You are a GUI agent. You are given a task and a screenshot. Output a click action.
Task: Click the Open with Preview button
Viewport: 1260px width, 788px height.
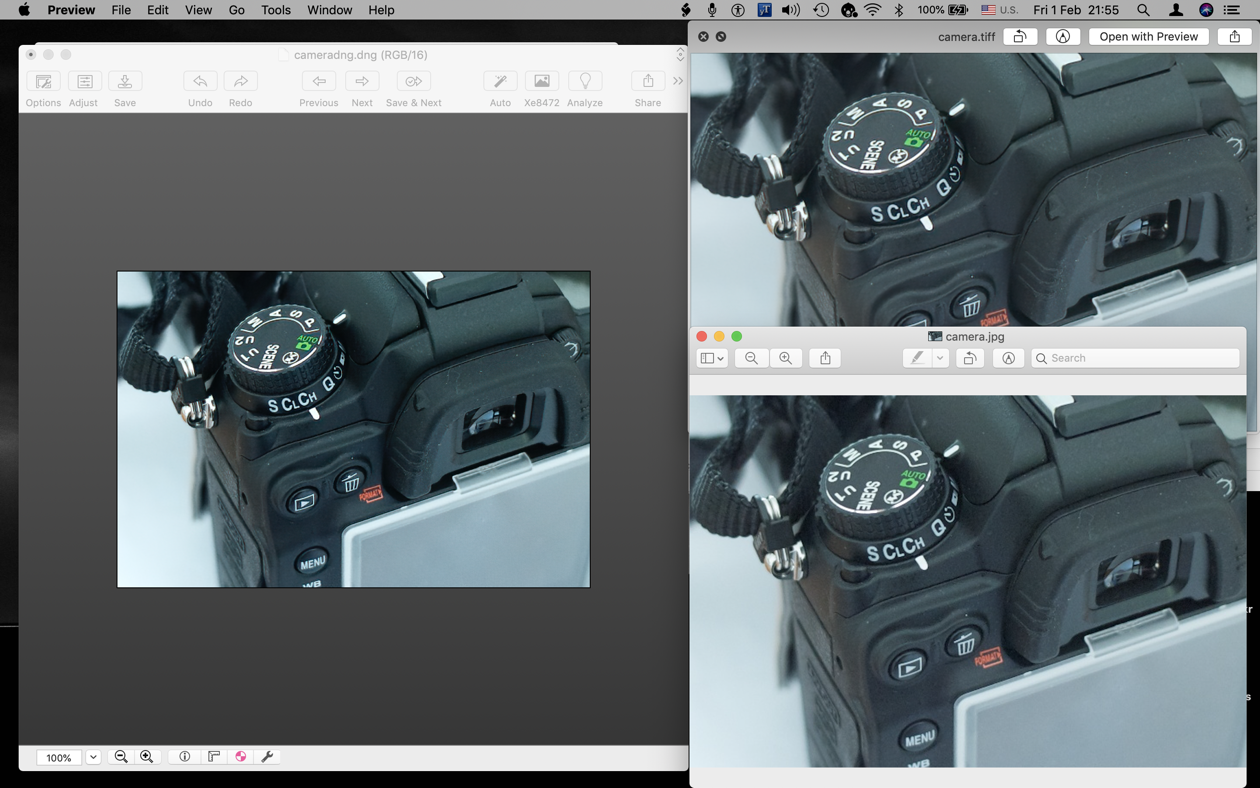click(1149, 37)
